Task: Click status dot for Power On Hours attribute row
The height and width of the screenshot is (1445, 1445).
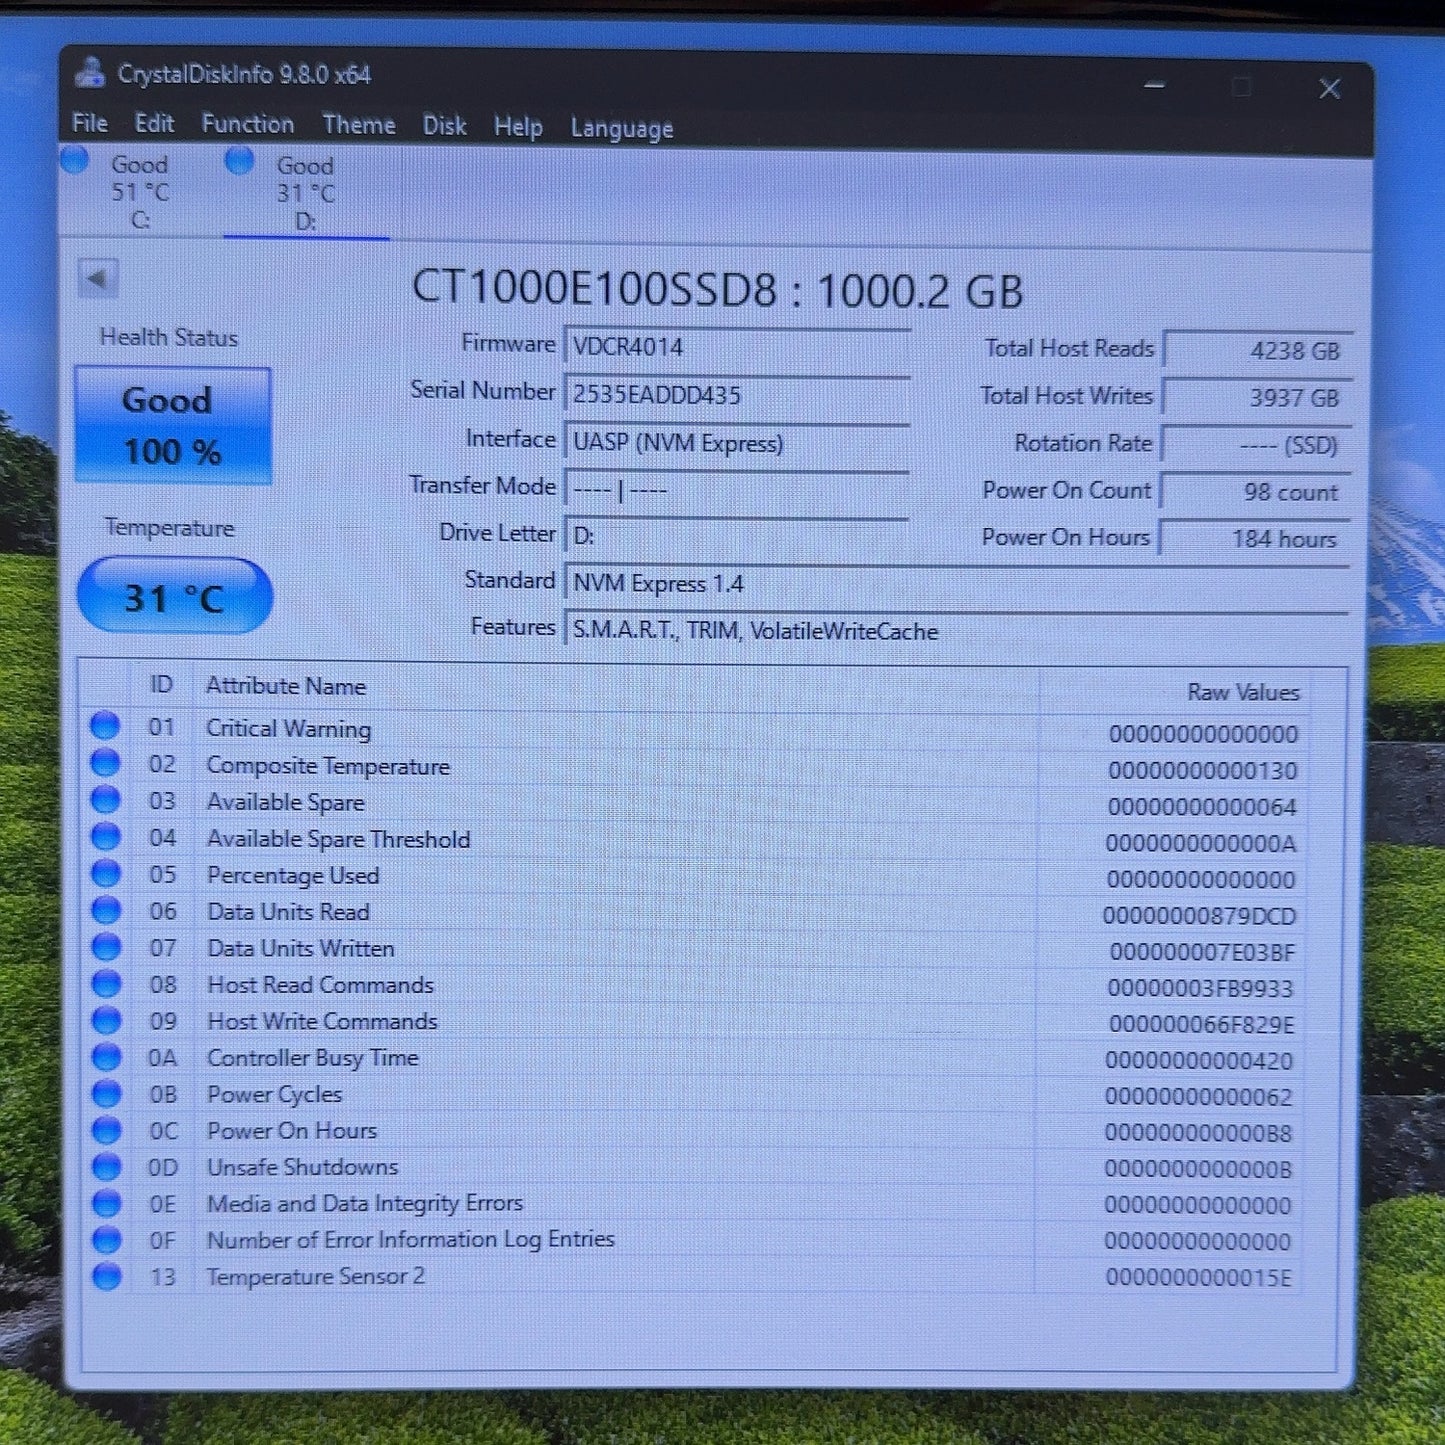Action: (106, 1130)
